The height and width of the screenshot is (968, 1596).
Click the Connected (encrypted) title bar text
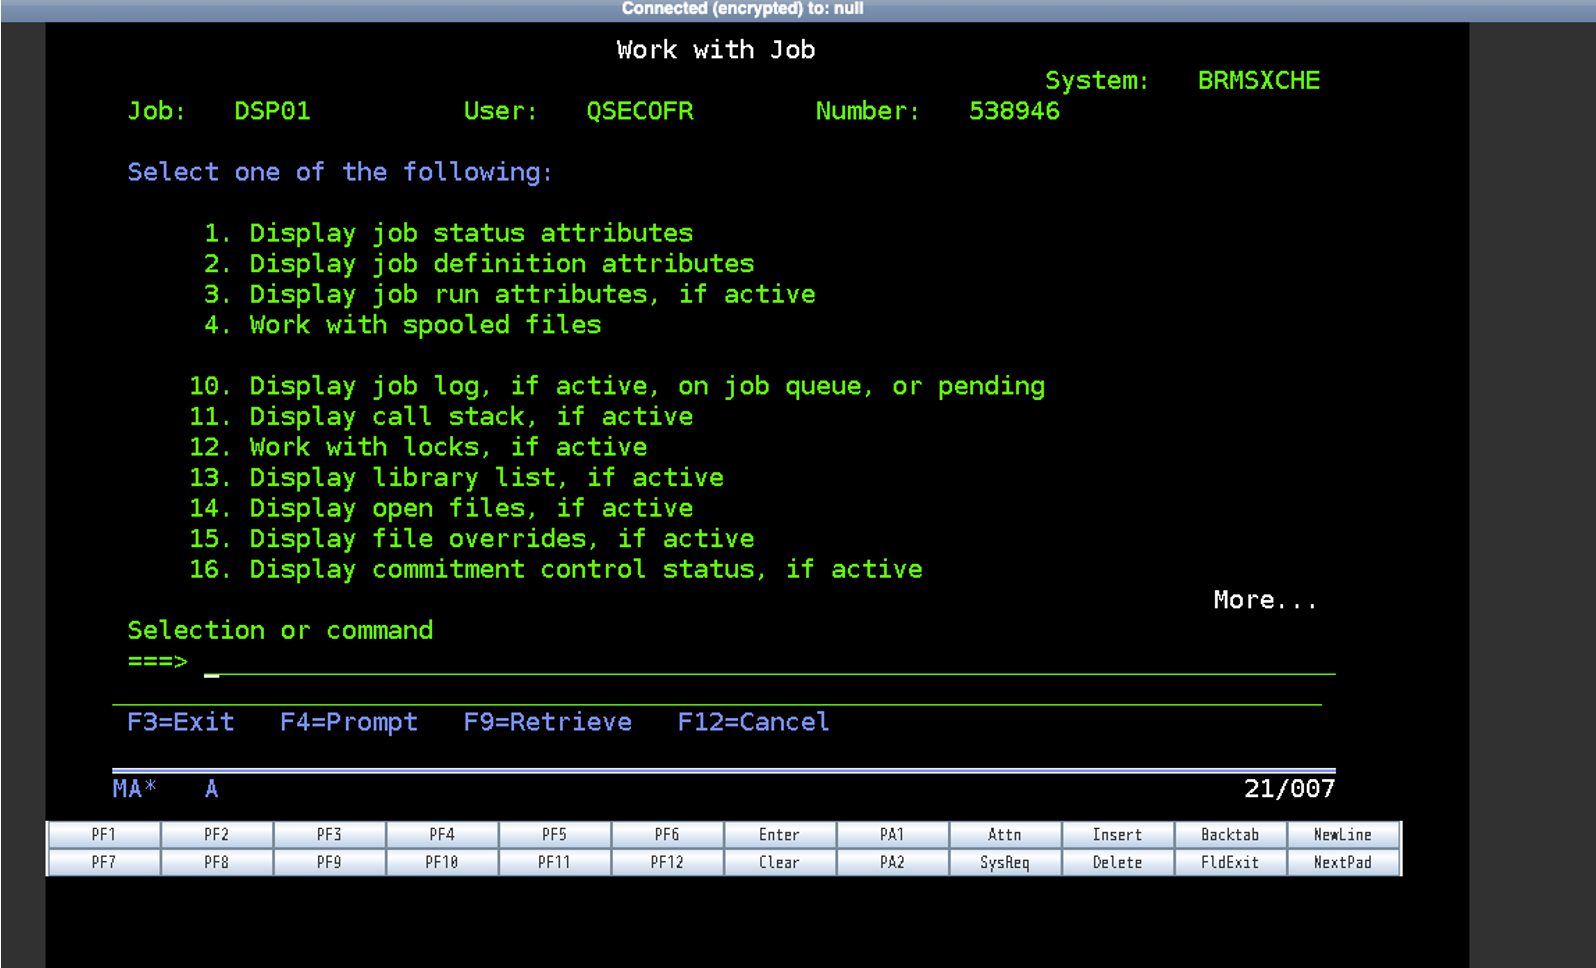[742, 9]
